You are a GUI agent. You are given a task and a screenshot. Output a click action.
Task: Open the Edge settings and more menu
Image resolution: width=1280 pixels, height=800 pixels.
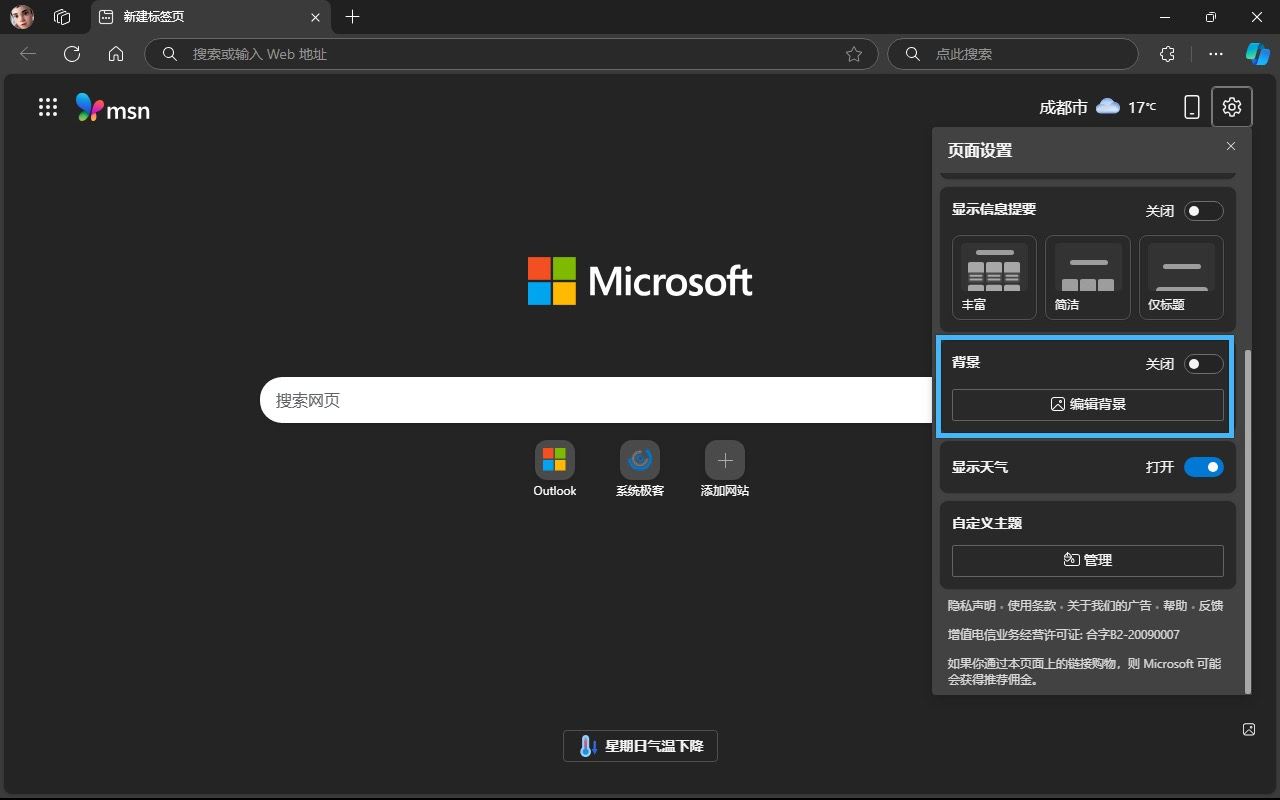[1216, 54]
